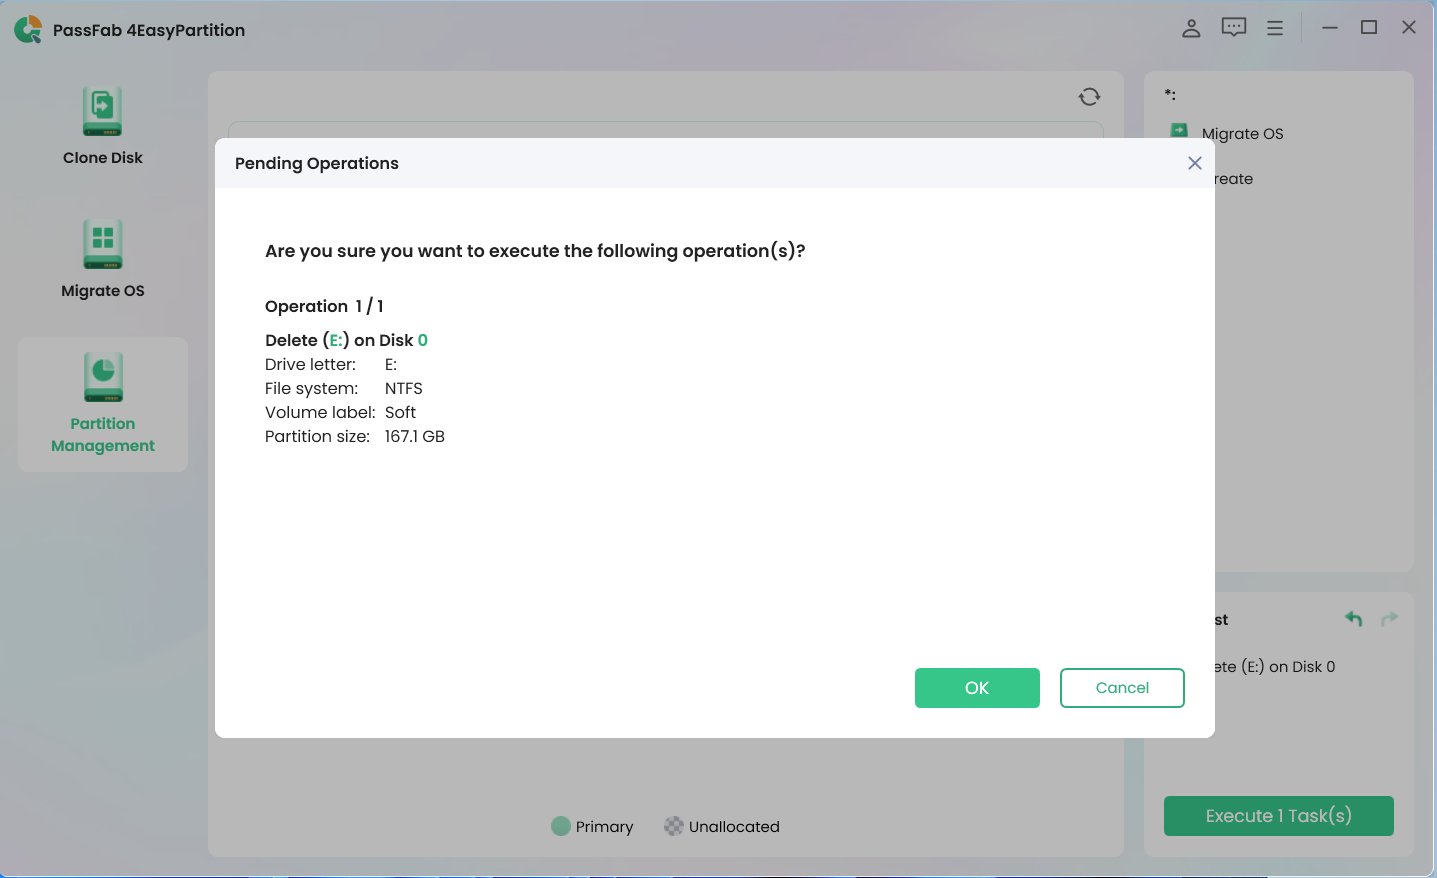
Task: Undo the last pending operation
Action: tap(1352, 618)
